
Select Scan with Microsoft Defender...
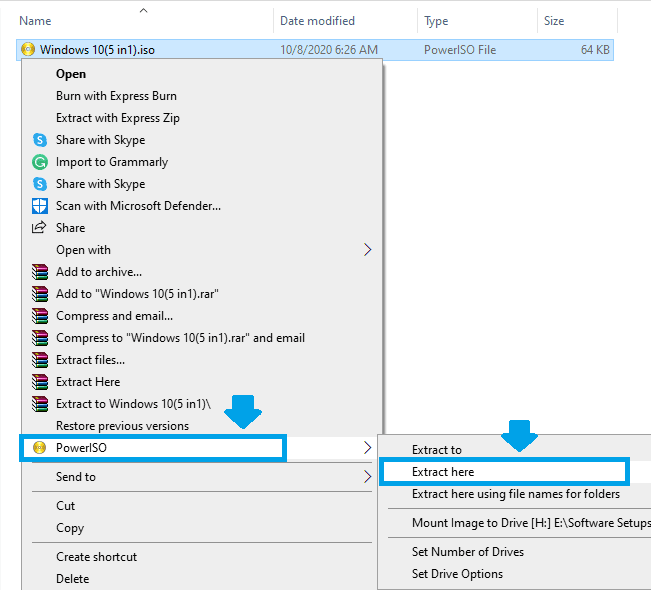coord(138,206)
